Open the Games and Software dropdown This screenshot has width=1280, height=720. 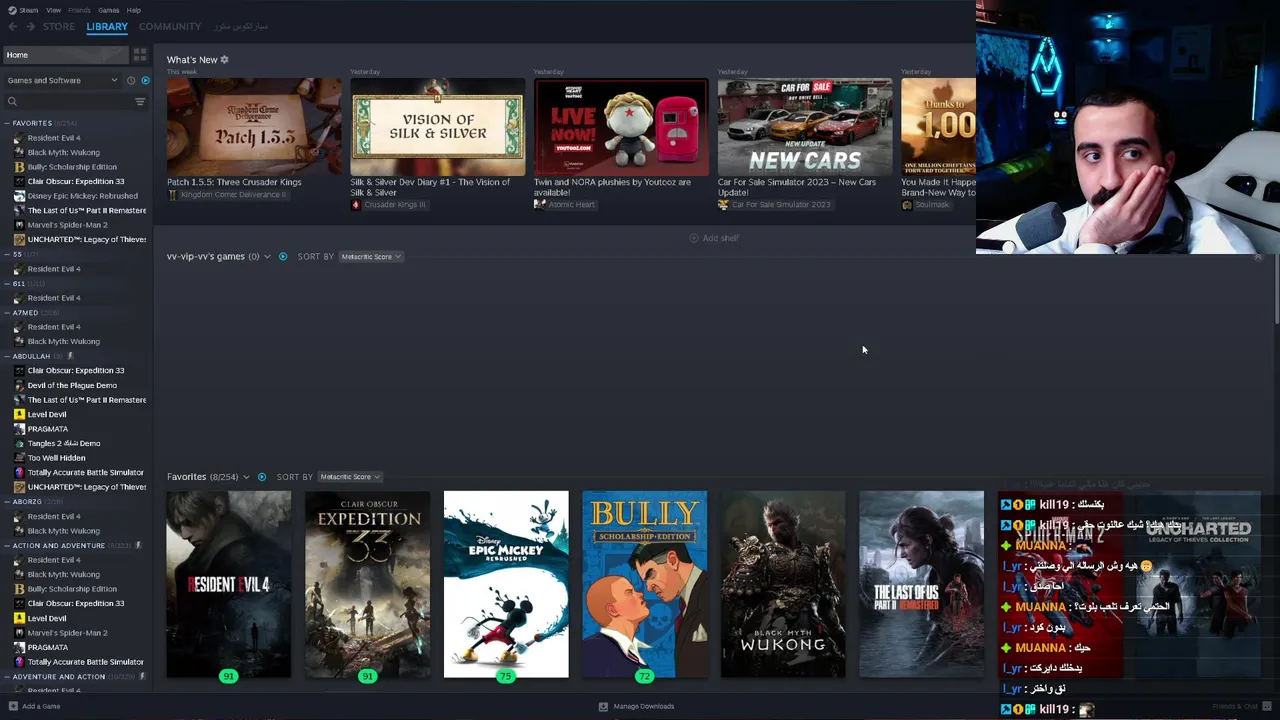(x=62, y=80)
